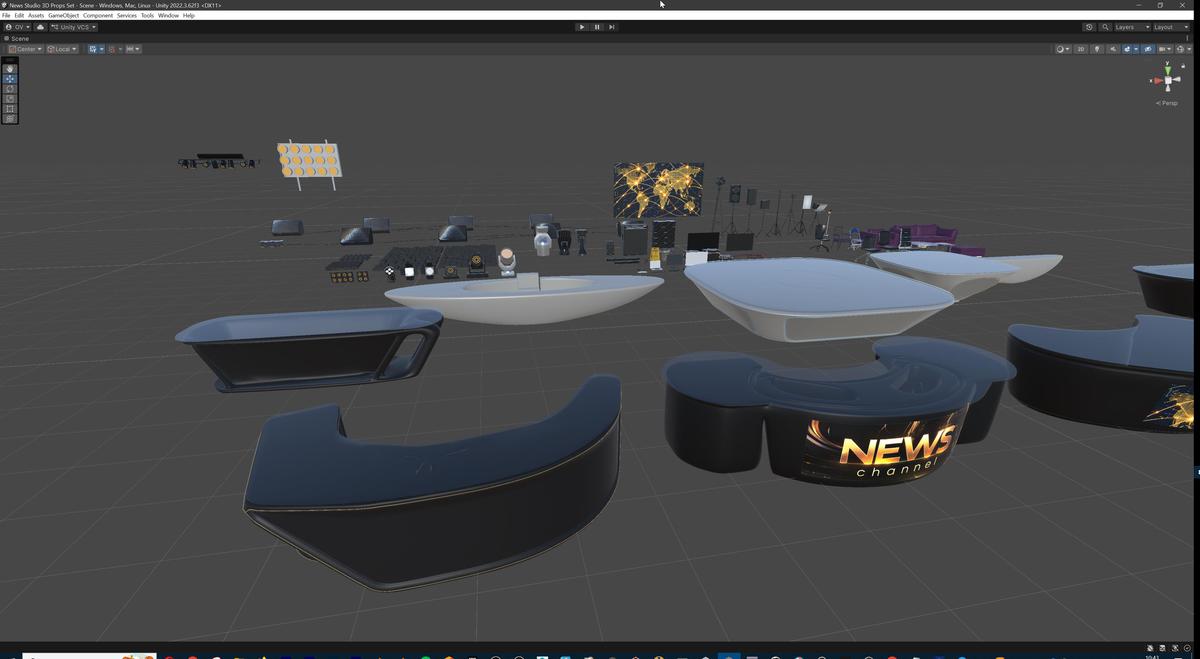Open the Undo History icon

coord(1089,27)
